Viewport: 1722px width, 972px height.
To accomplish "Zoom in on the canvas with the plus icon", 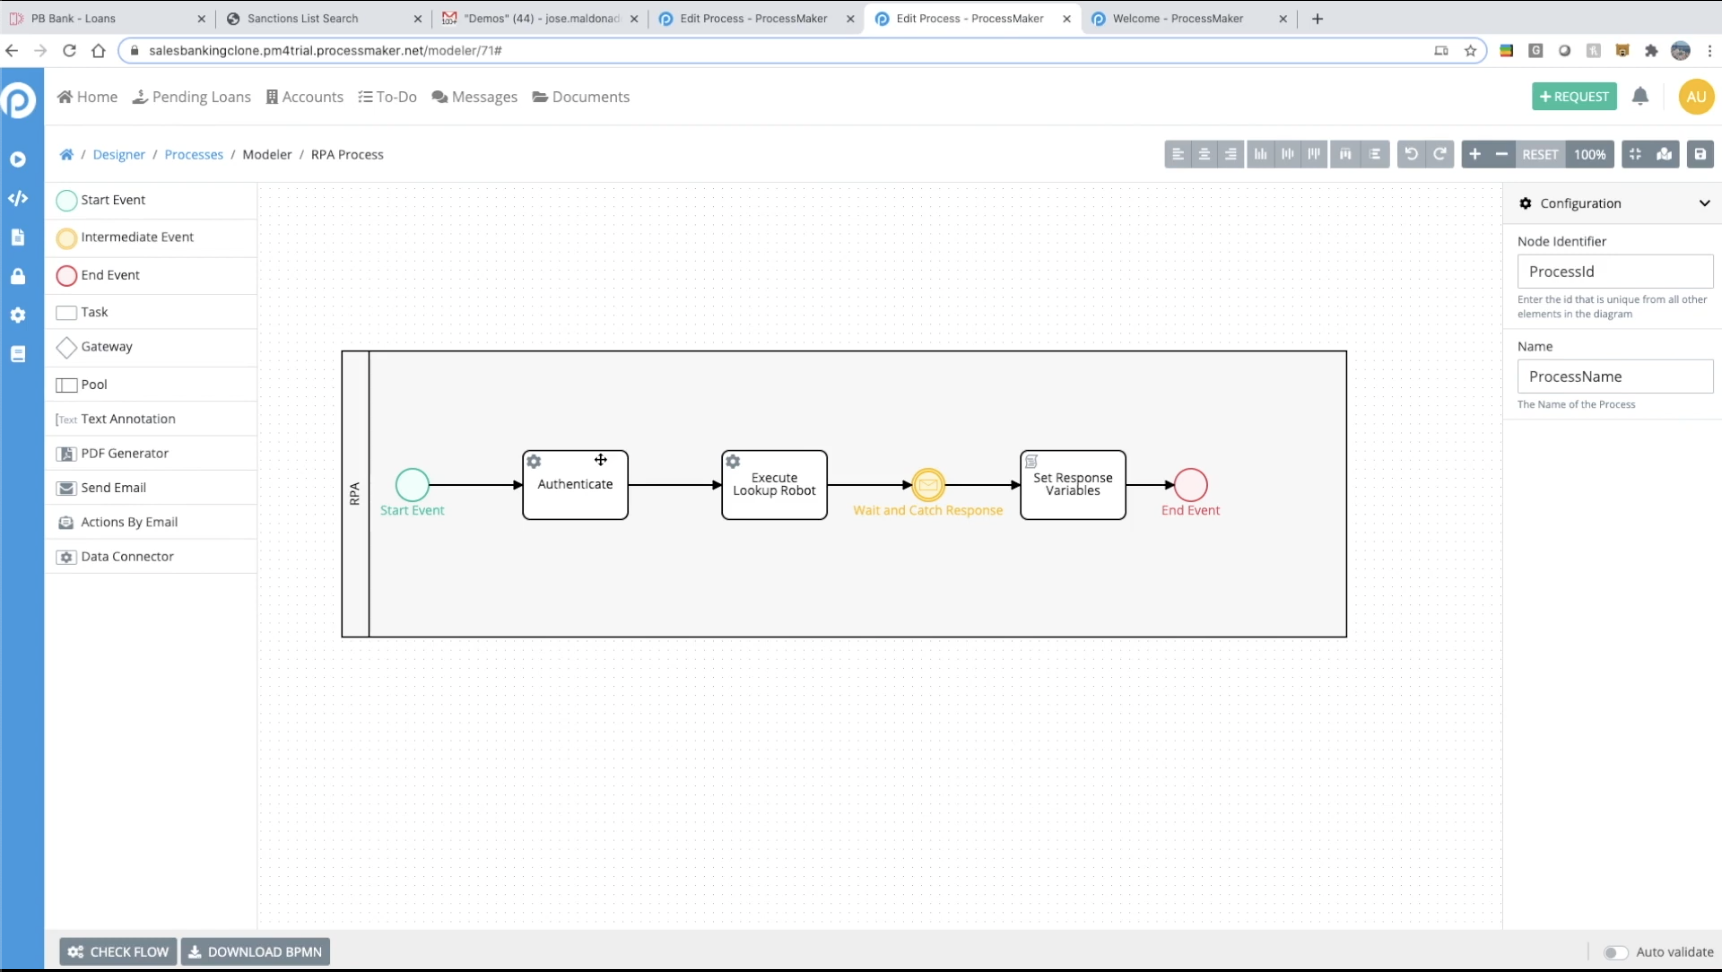I will (x=1475, y=154).
